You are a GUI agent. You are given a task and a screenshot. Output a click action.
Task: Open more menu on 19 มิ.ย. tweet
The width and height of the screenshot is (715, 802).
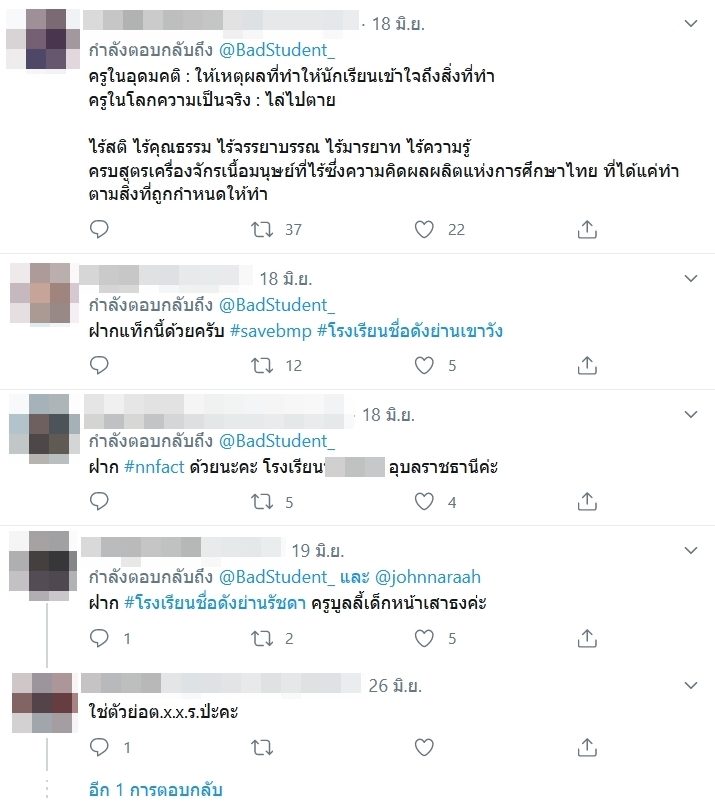click(691, 550)
